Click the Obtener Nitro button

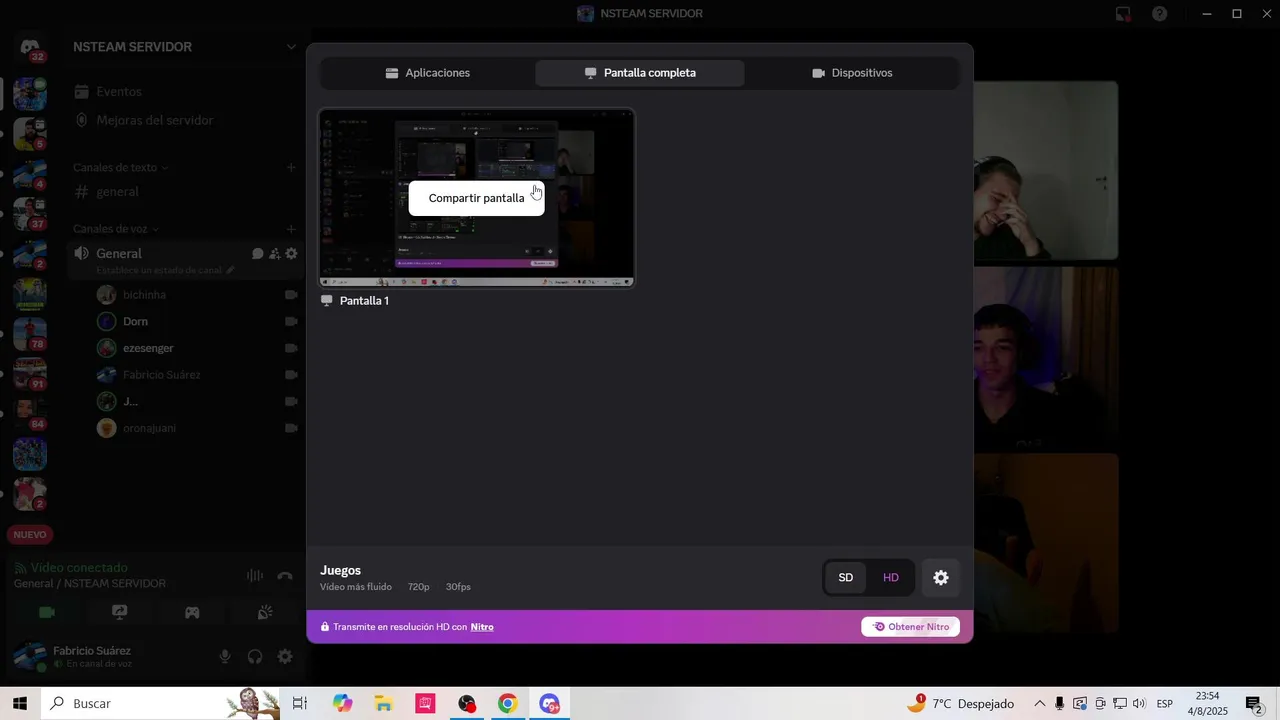click(911, 627)
